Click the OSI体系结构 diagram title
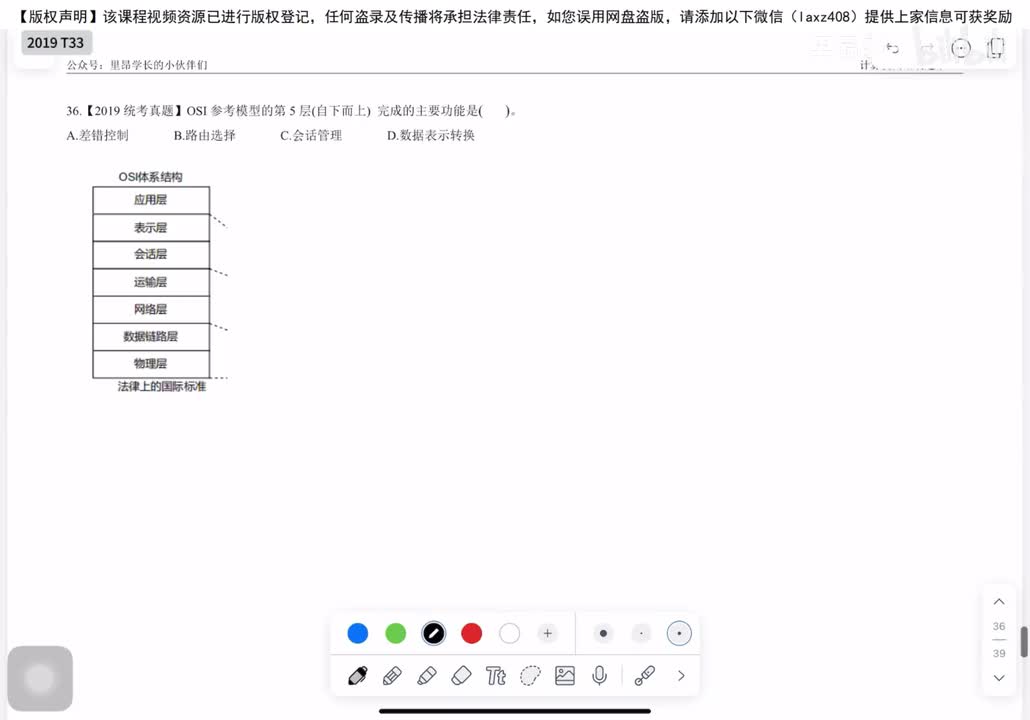Image resolution: width=1030 pixels, height=720 pixels. click(x=150, y=177)
